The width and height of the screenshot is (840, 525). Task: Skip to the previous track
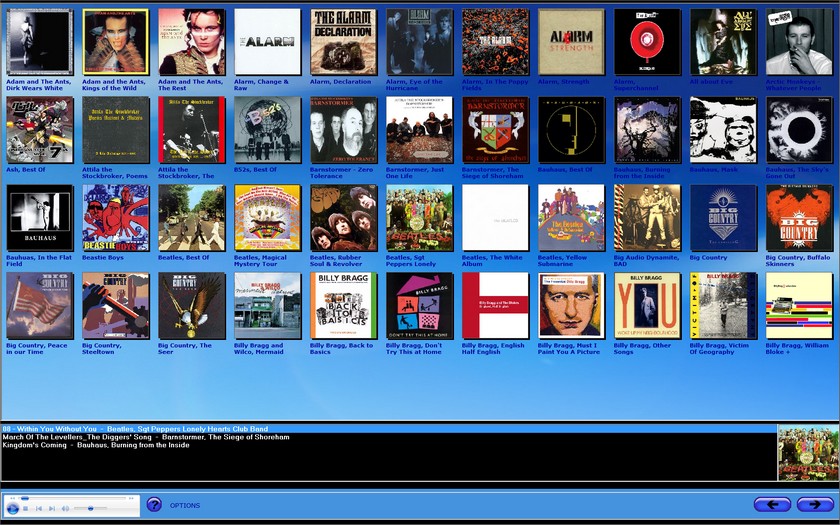coord(39,508)
